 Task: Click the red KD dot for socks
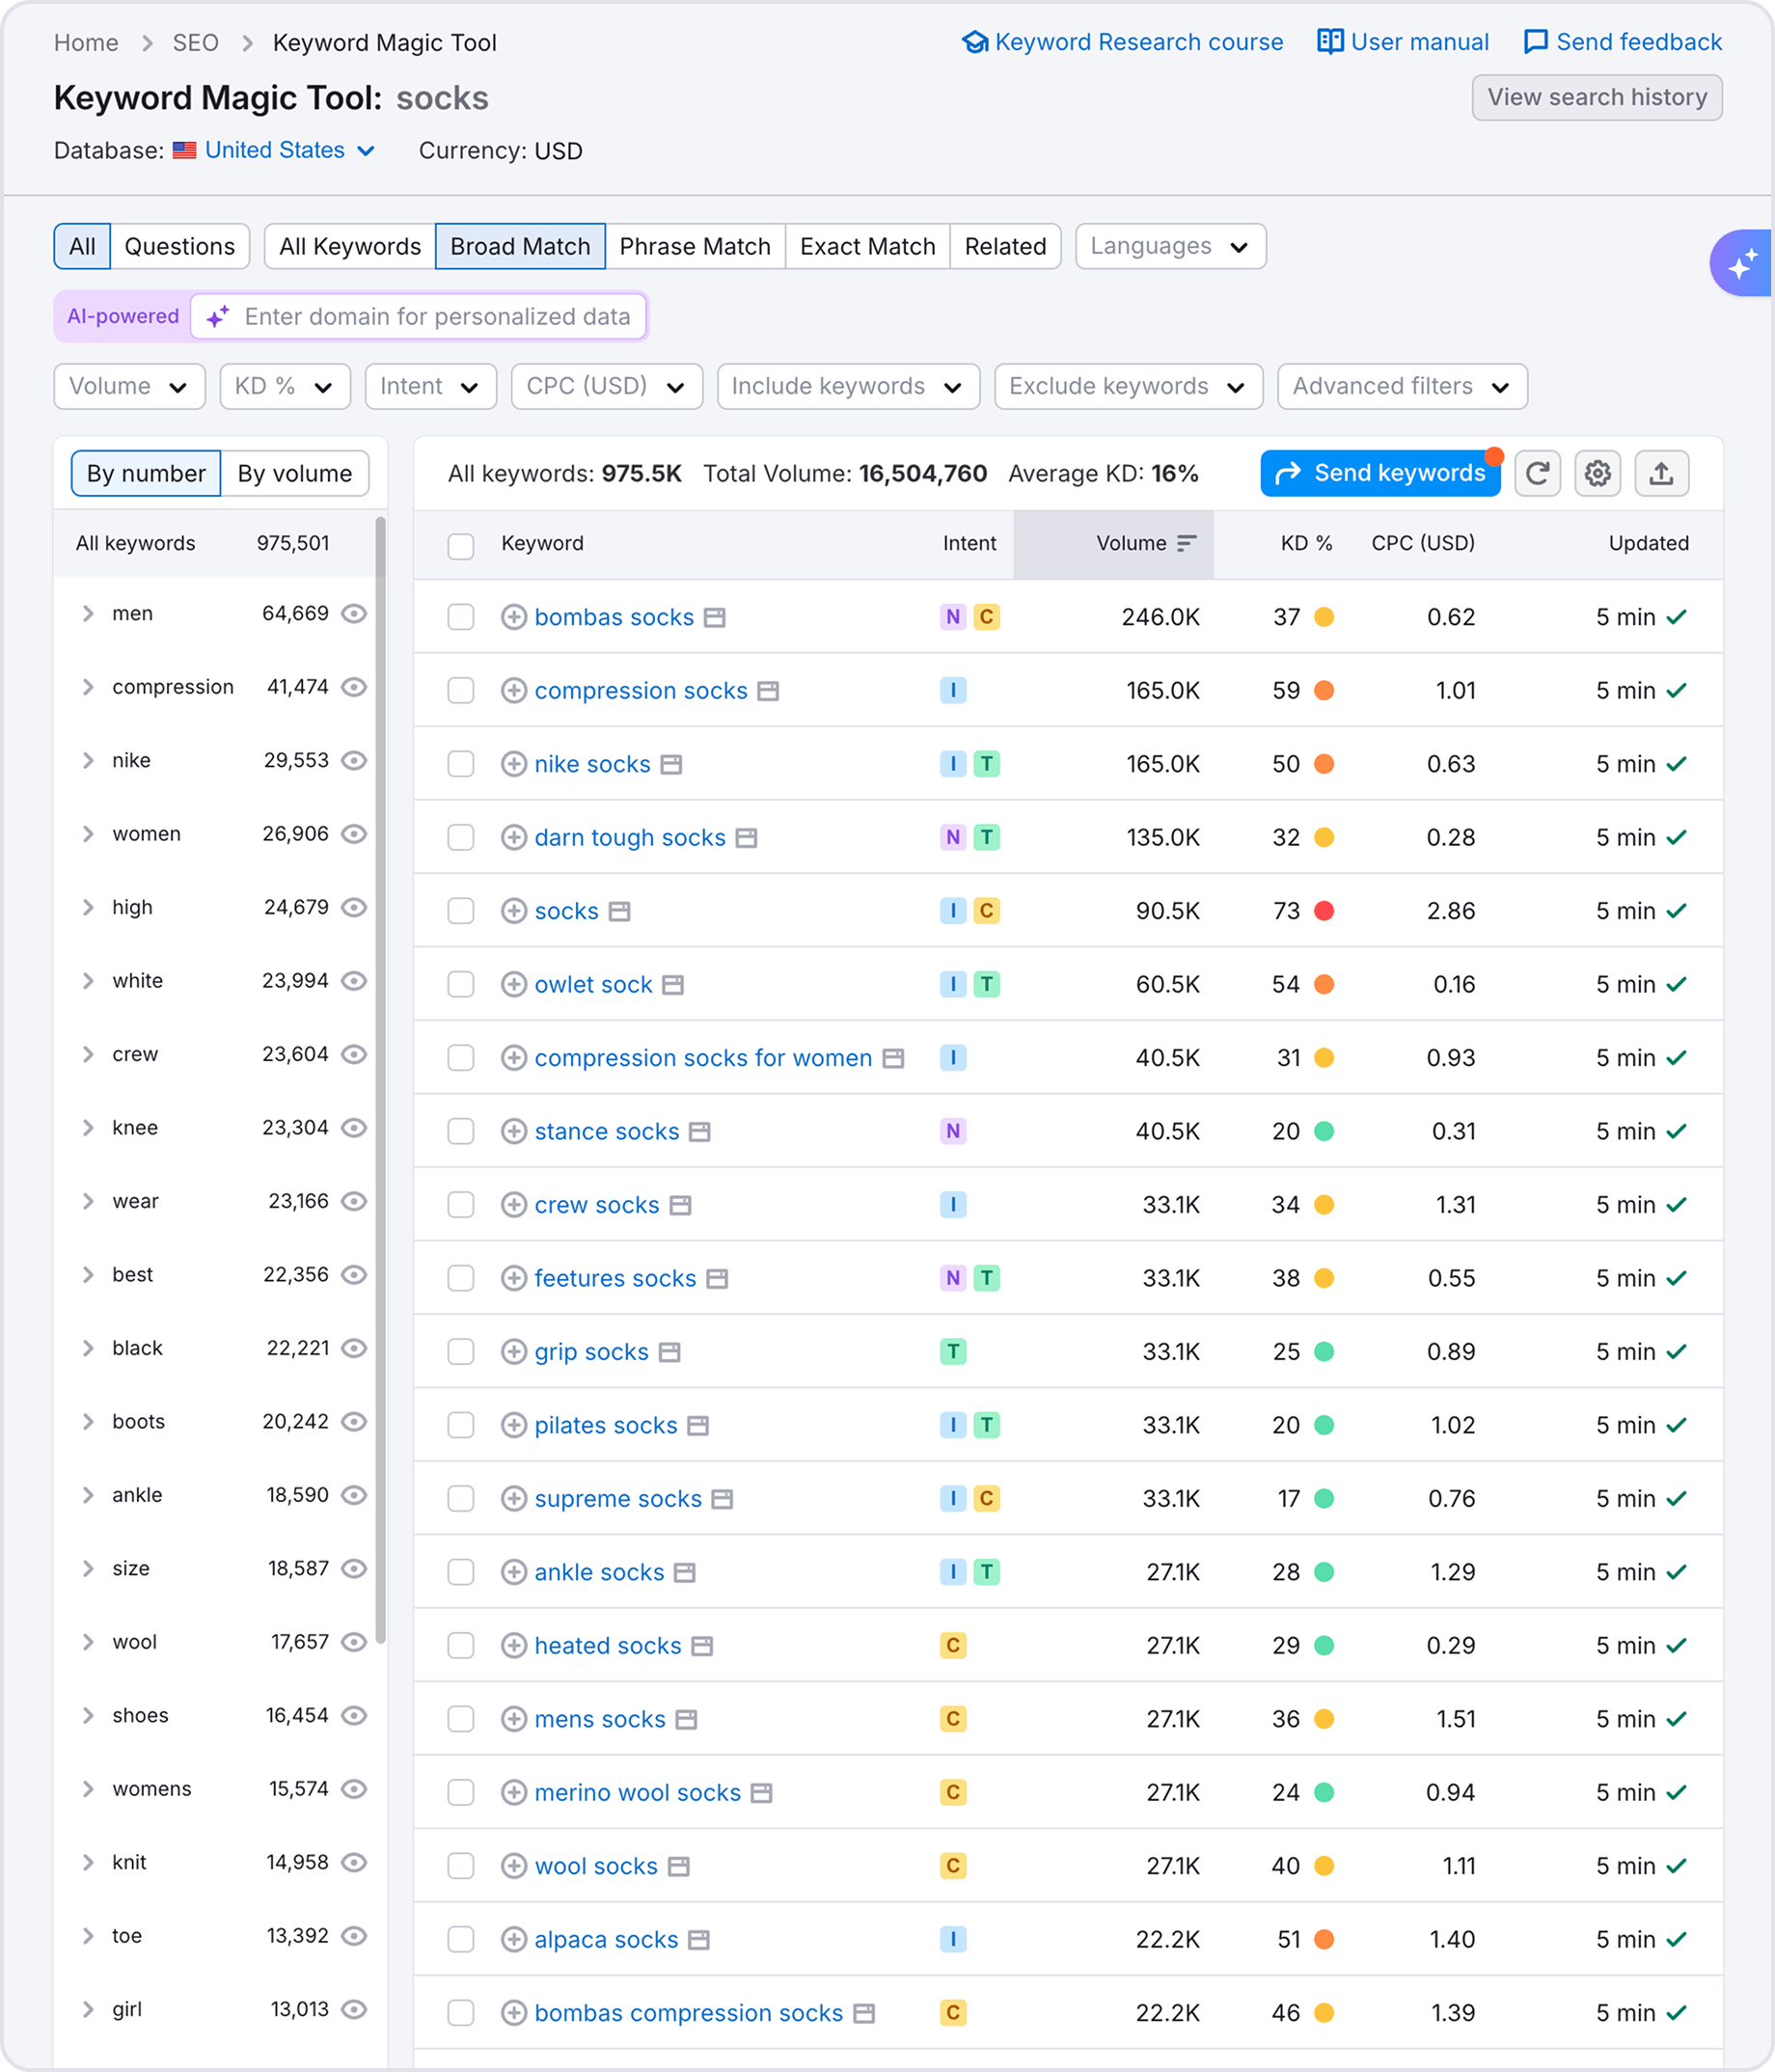(x=1325, y=910)
